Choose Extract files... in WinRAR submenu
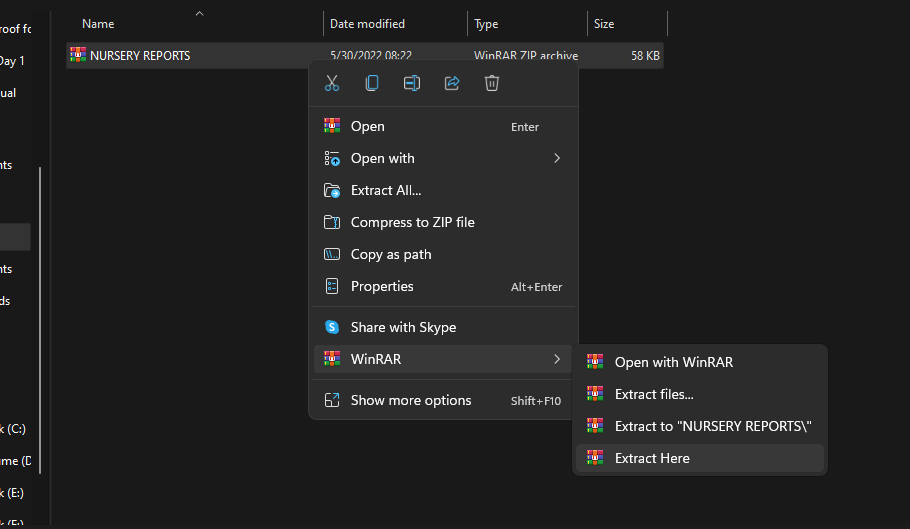The image size is (910, 529). pos(654,394)
